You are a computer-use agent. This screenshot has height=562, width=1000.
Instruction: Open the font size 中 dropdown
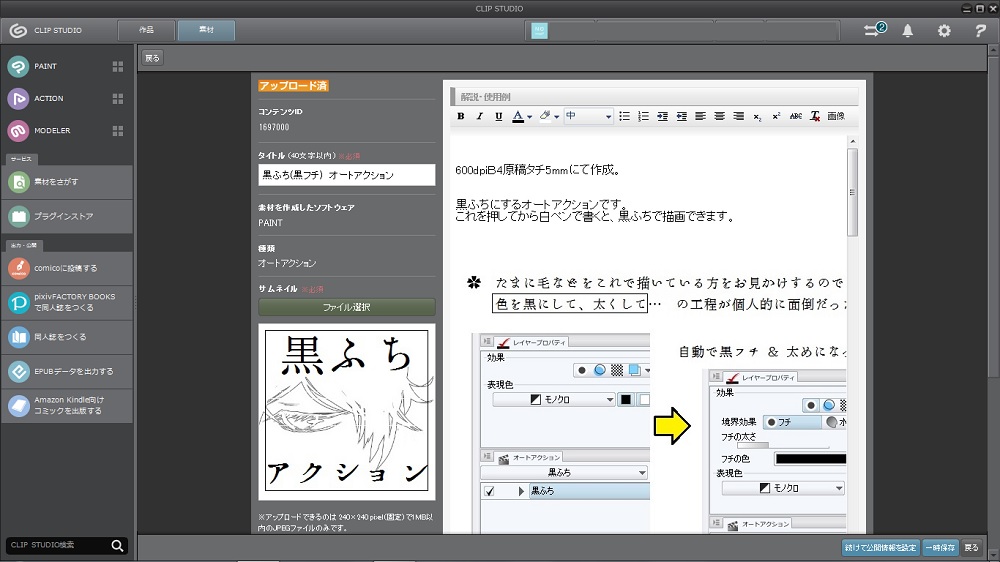pyautogui.click(x=589, y=116)
